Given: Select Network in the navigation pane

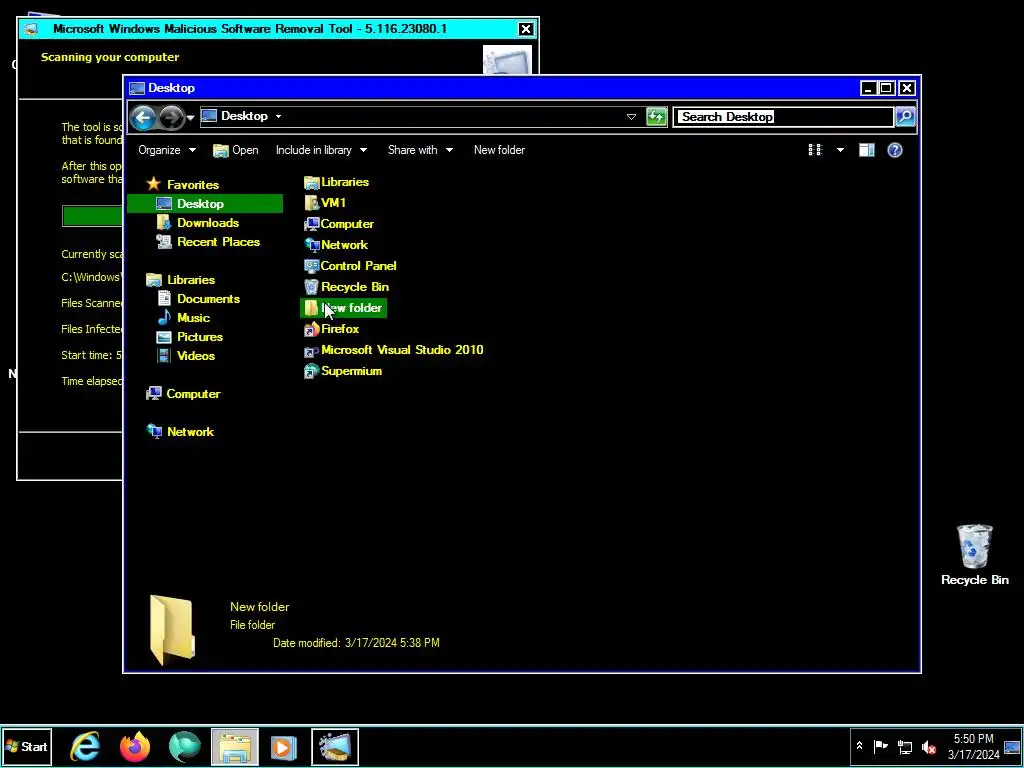Looking at the screenshot, I should pos(180,432).
